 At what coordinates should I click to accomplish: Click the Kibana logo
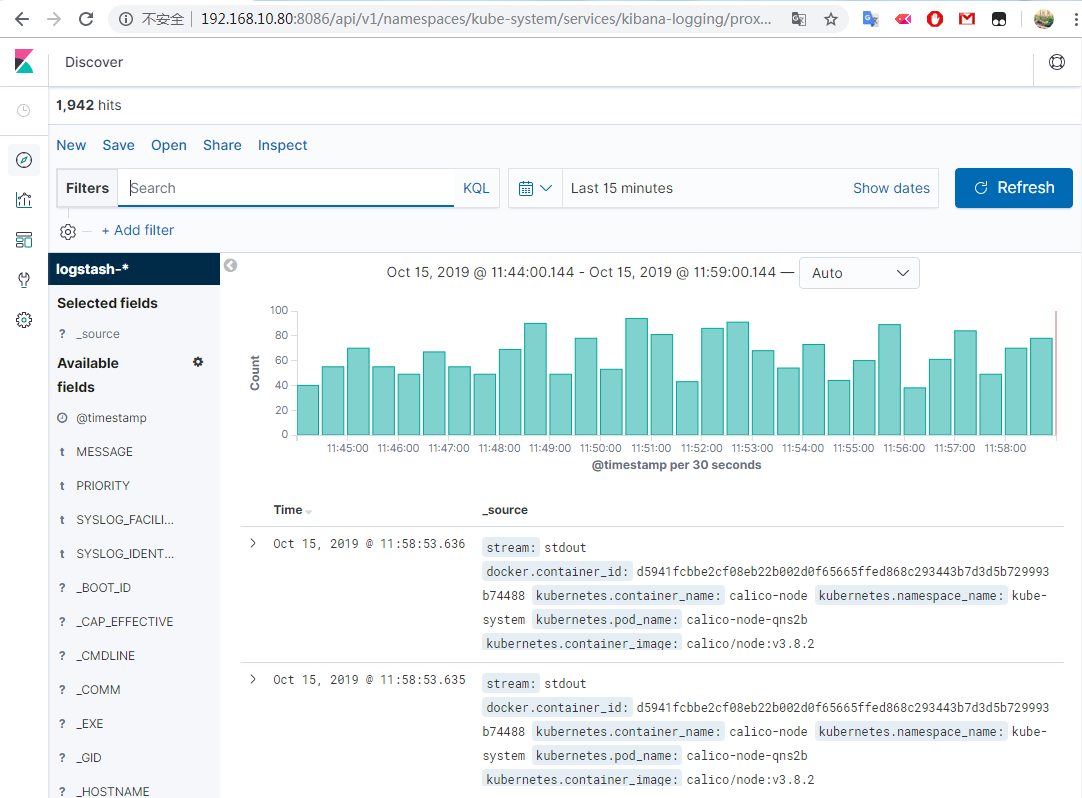(x=24, y=62)
